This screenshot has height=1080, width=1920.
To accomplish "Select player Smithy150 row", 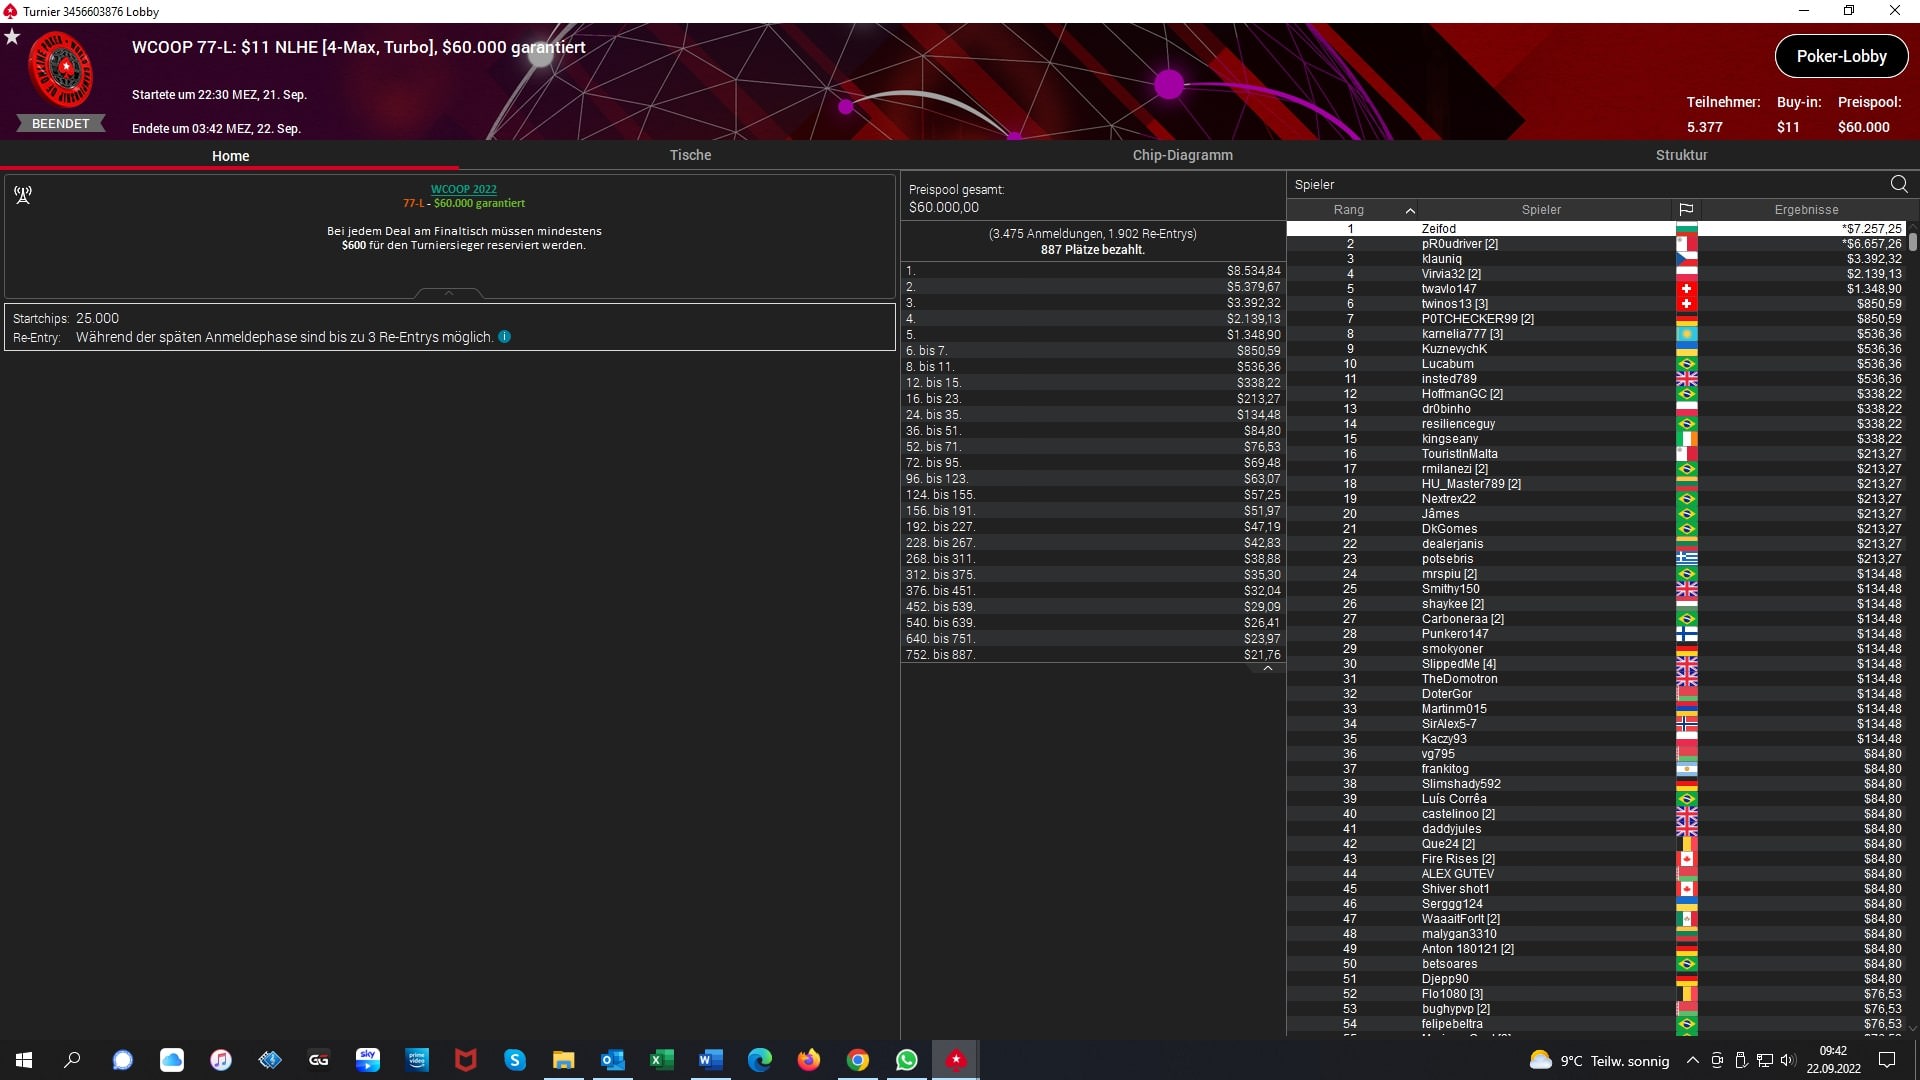I will 1596,589.
